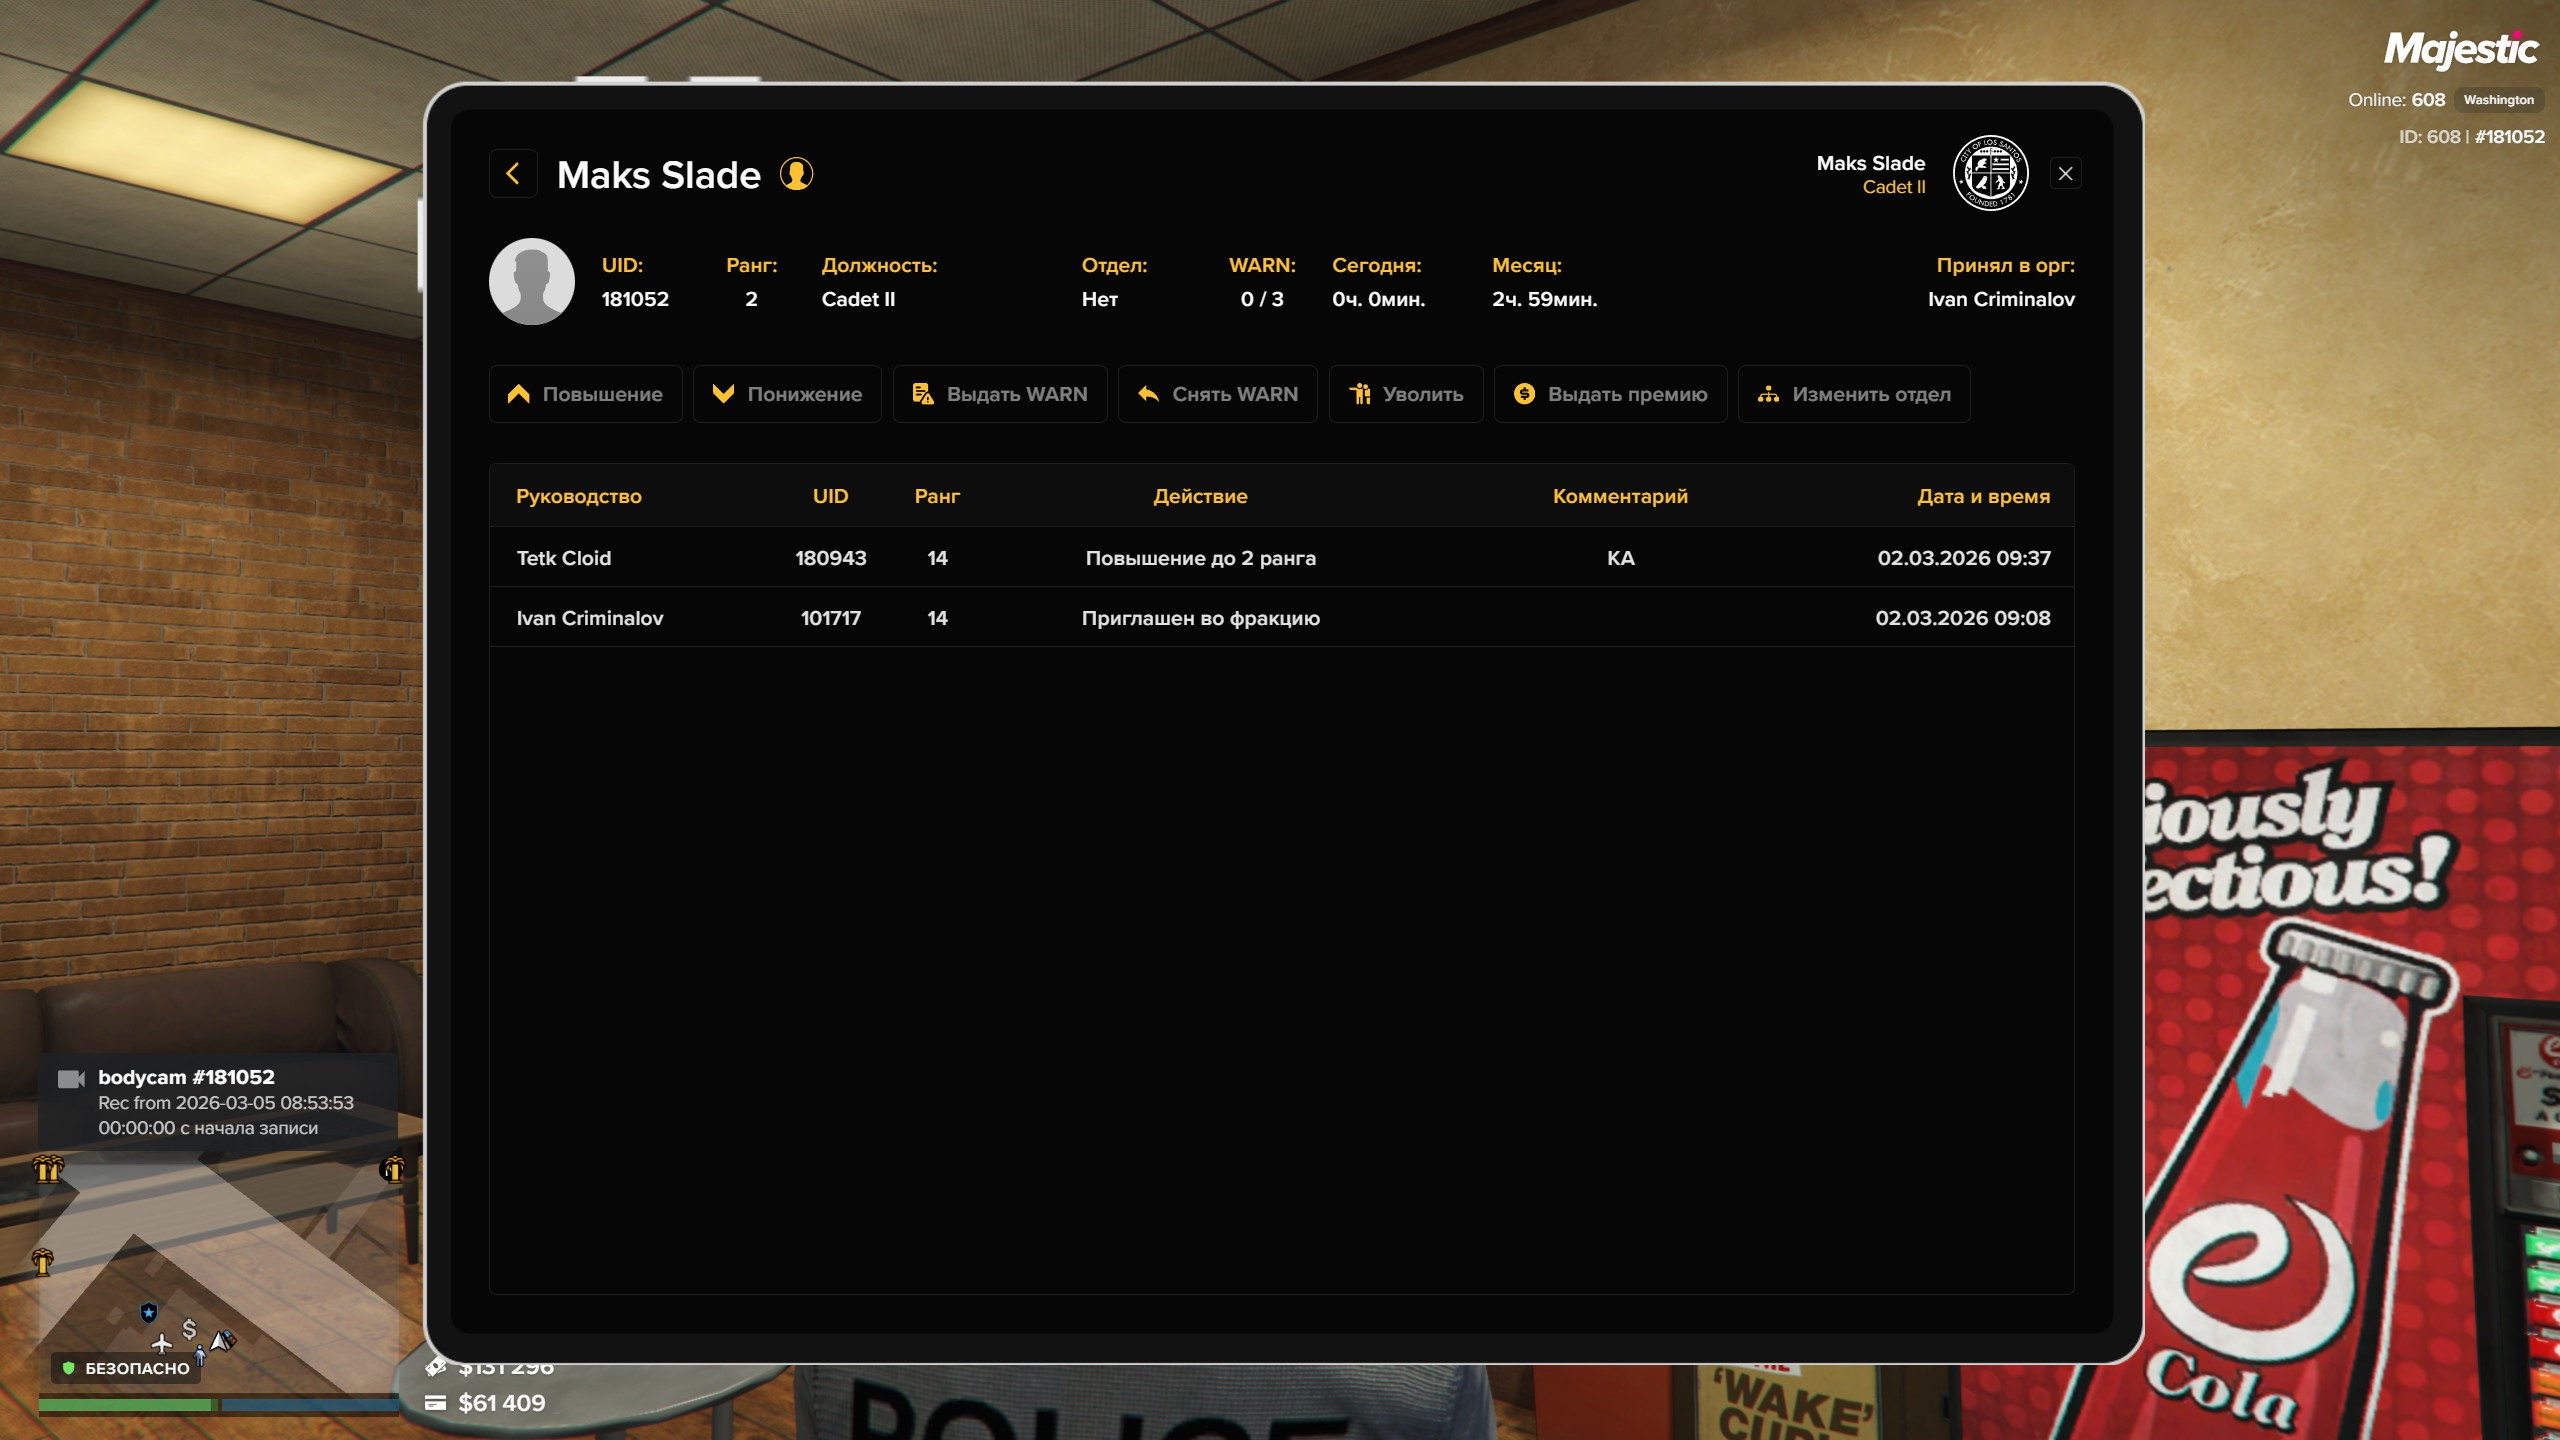Click today's time 0ч. 0мин.
The image size is (2560, 1440).
coord(1378,299)
